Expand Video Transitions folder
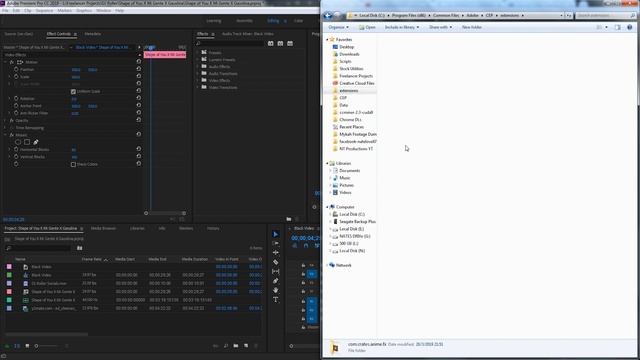This screenshot has height=360, width=640. point(198,87)
